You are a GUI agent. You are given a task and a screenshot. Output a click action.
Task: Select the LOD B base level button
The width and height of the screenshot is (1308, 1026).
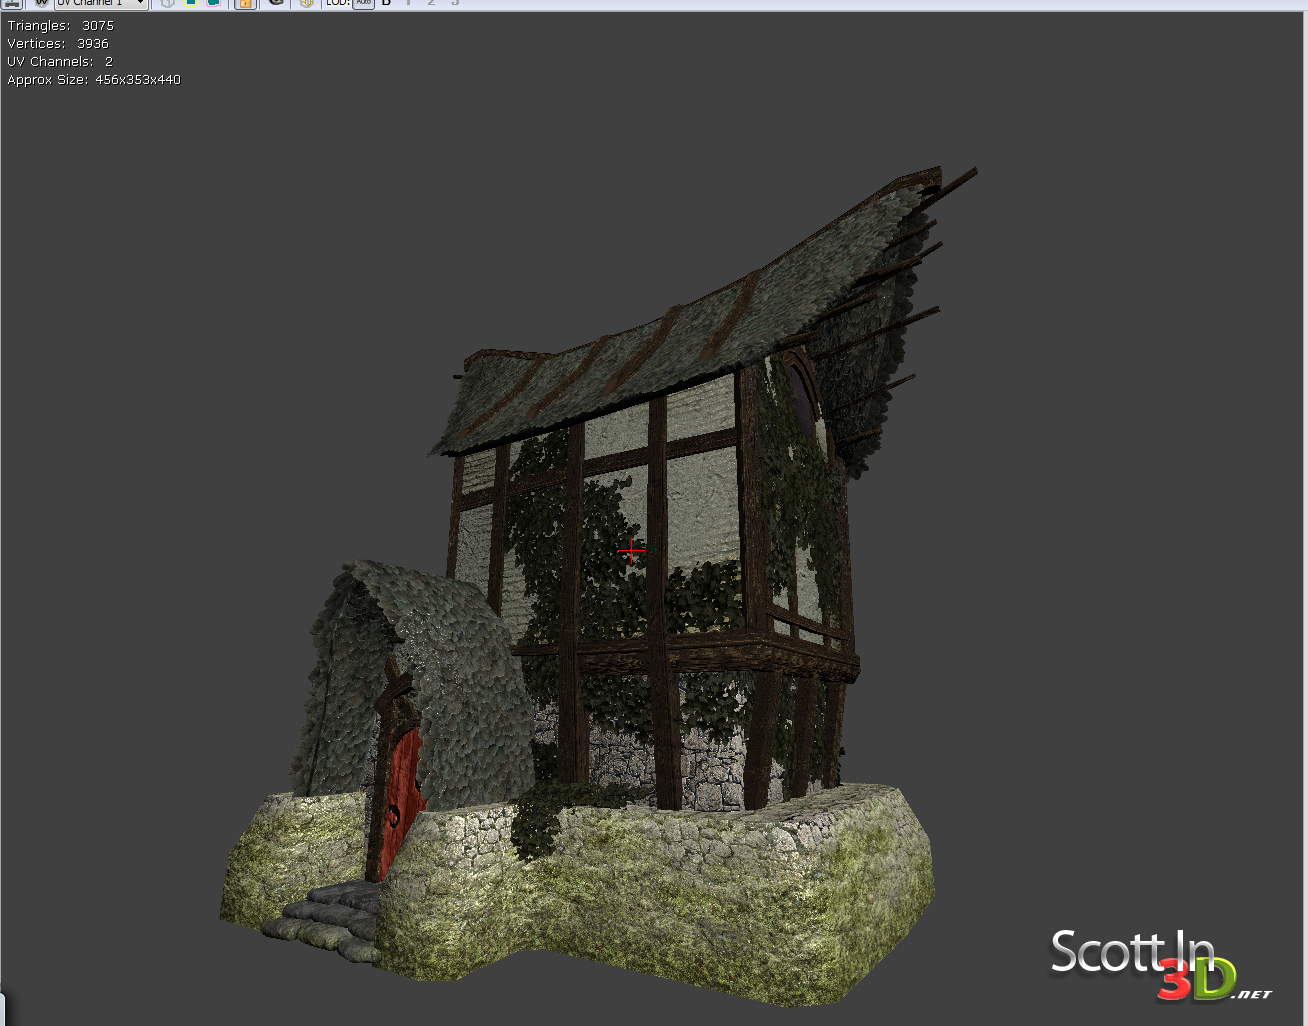386,3
